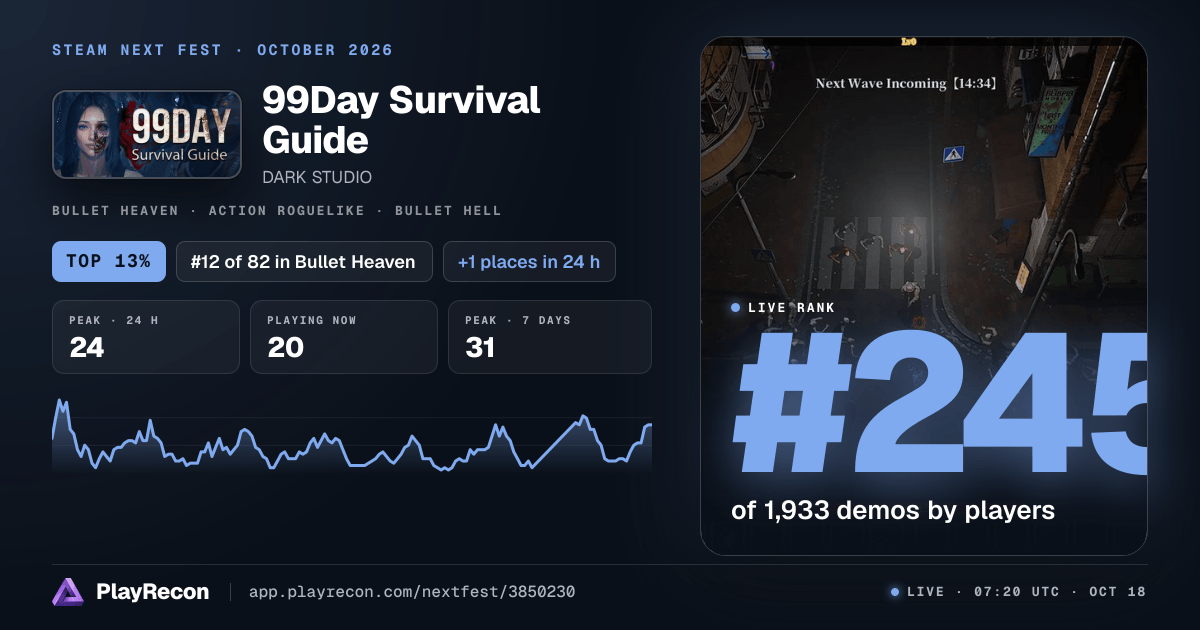Click the blue dot next to LIVE RANK
1200x630 pixels.
[x=736, y=308]
